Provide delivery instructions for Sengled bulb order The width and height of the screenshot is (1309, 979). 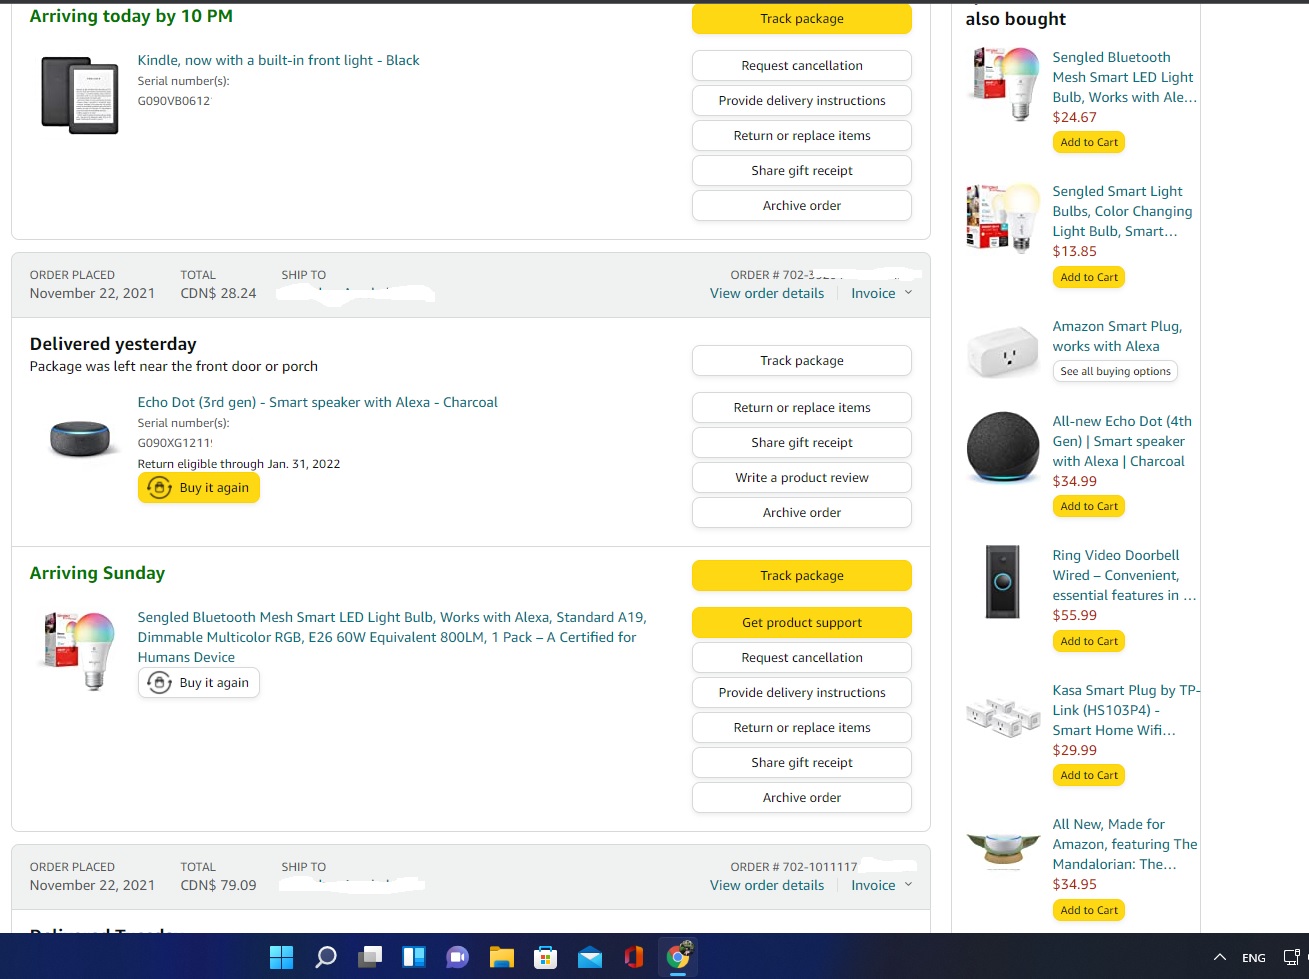[x=802, y=692]
